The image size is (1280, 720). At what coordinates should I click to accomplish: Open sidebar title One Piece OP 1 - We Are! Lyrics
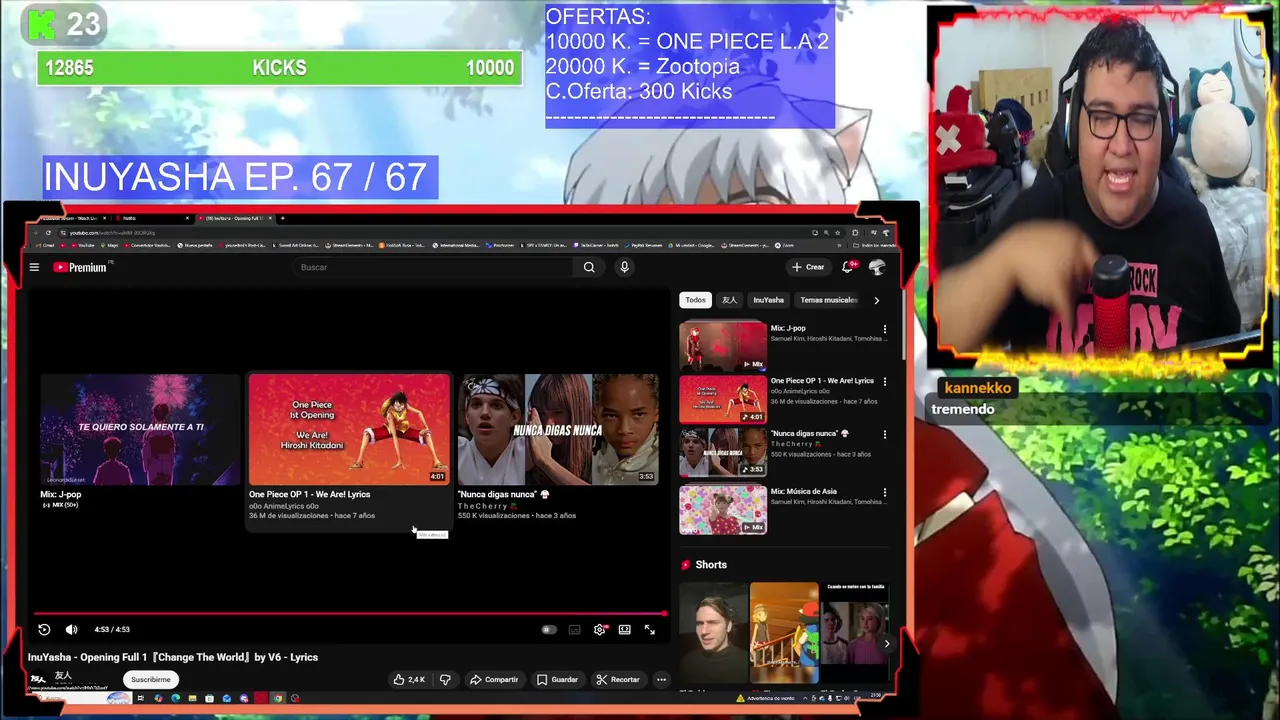point(822,381)
